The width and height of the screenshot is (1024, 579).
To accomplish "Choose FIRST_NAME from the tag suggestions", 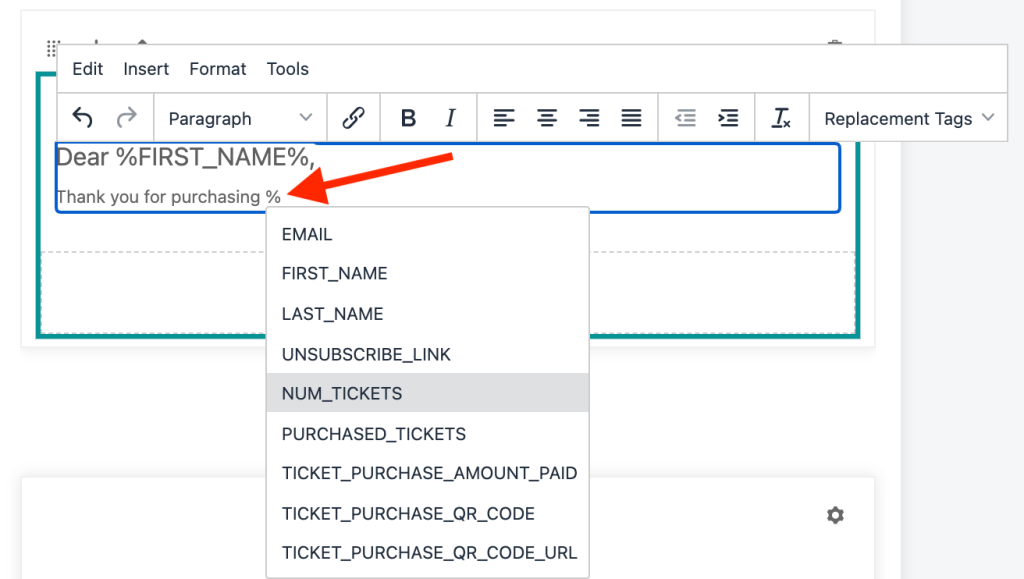I will [x=428, y=274].
